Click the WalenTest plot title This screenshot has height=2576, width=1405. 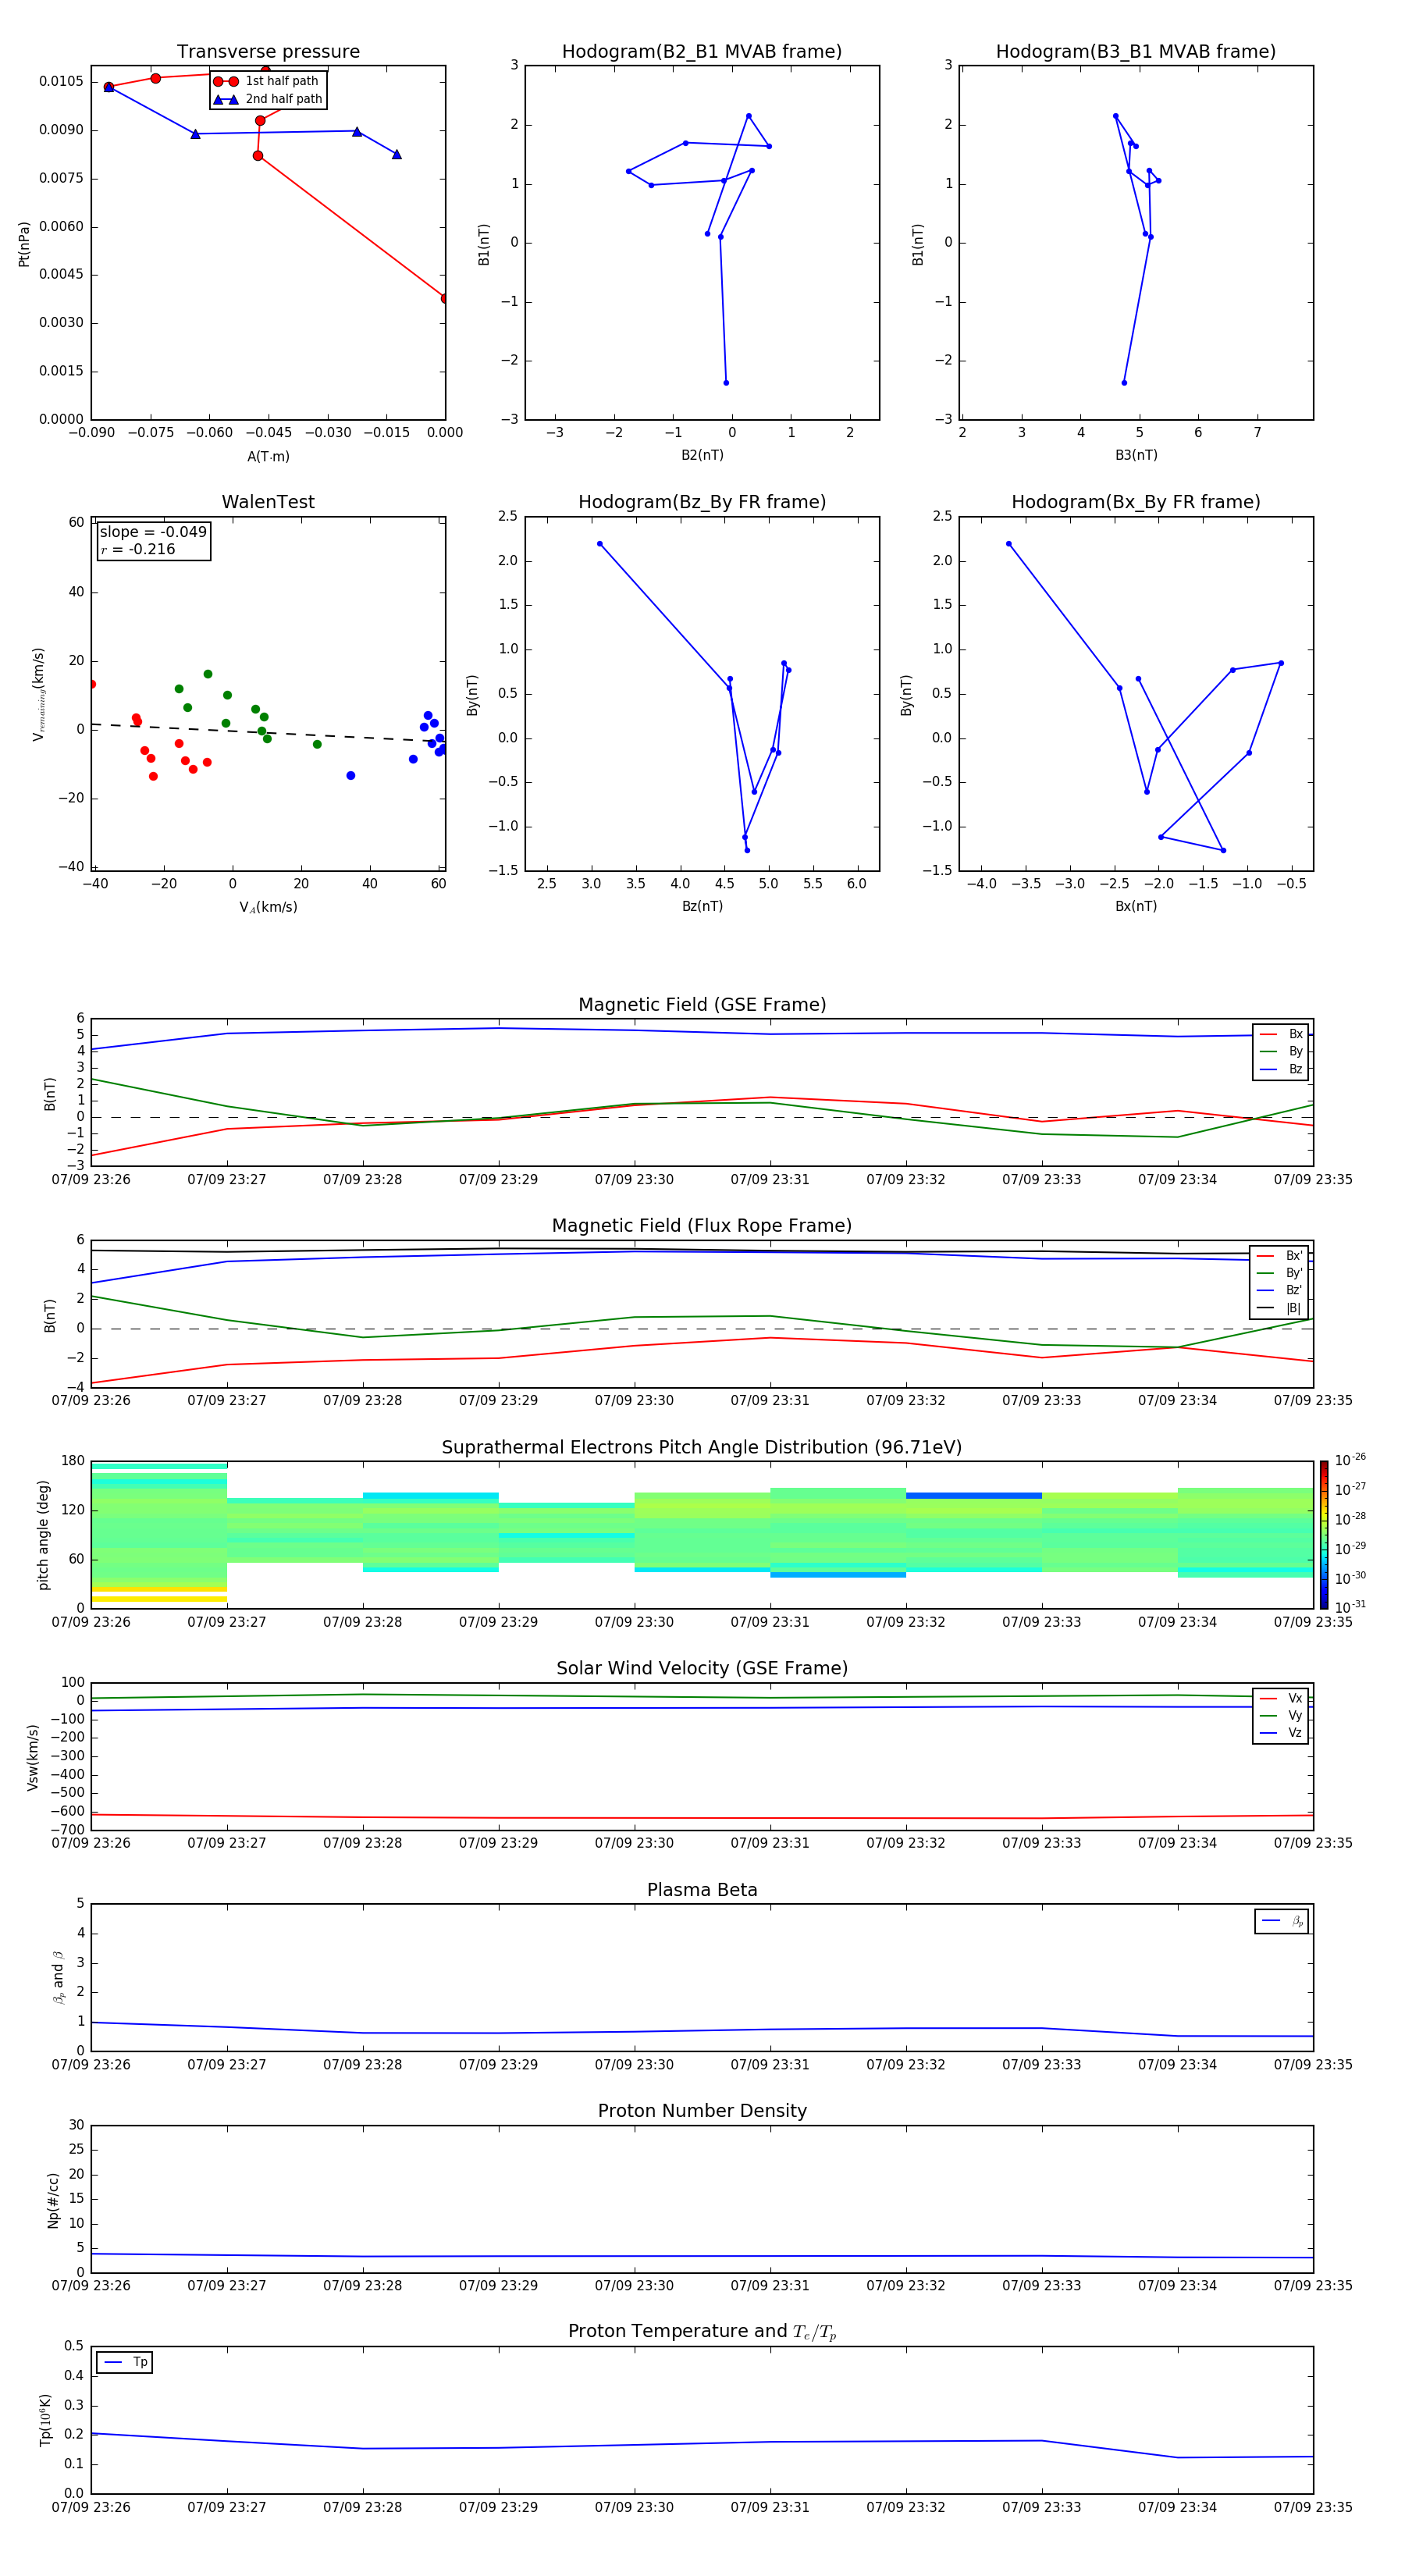[x=268, y=502]
